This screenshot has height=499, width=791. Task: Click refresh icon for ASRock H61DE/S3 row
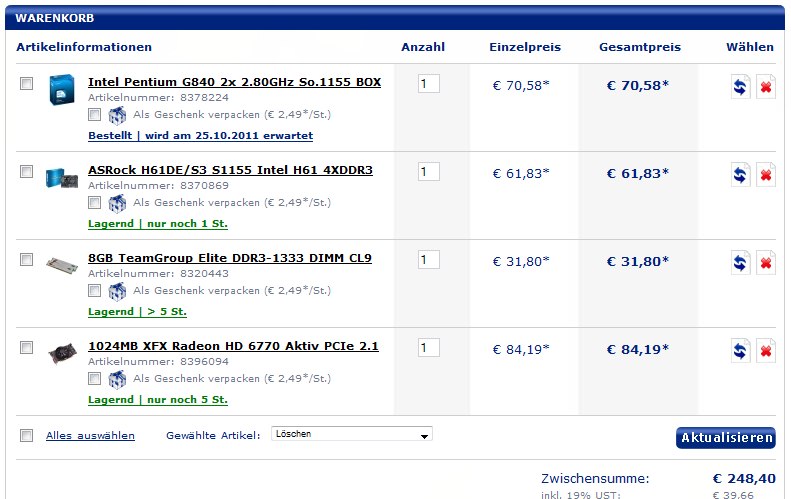point(740,175)
